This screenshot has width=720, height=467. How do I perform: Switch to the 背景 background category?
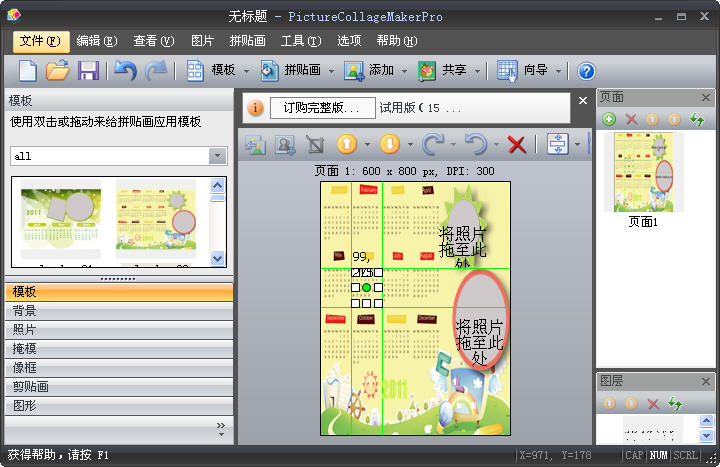pyautogui.click(x=119, y=311)
